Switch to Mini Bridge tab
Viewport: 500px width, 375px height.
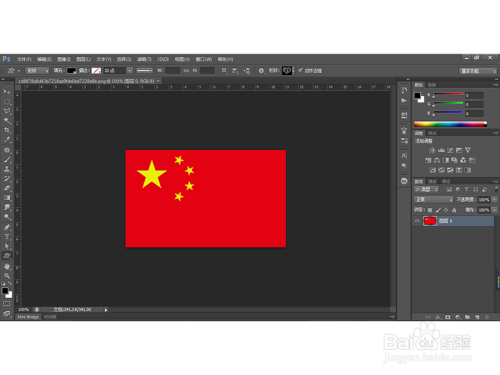pyautogui.click(x=28, y=317)
